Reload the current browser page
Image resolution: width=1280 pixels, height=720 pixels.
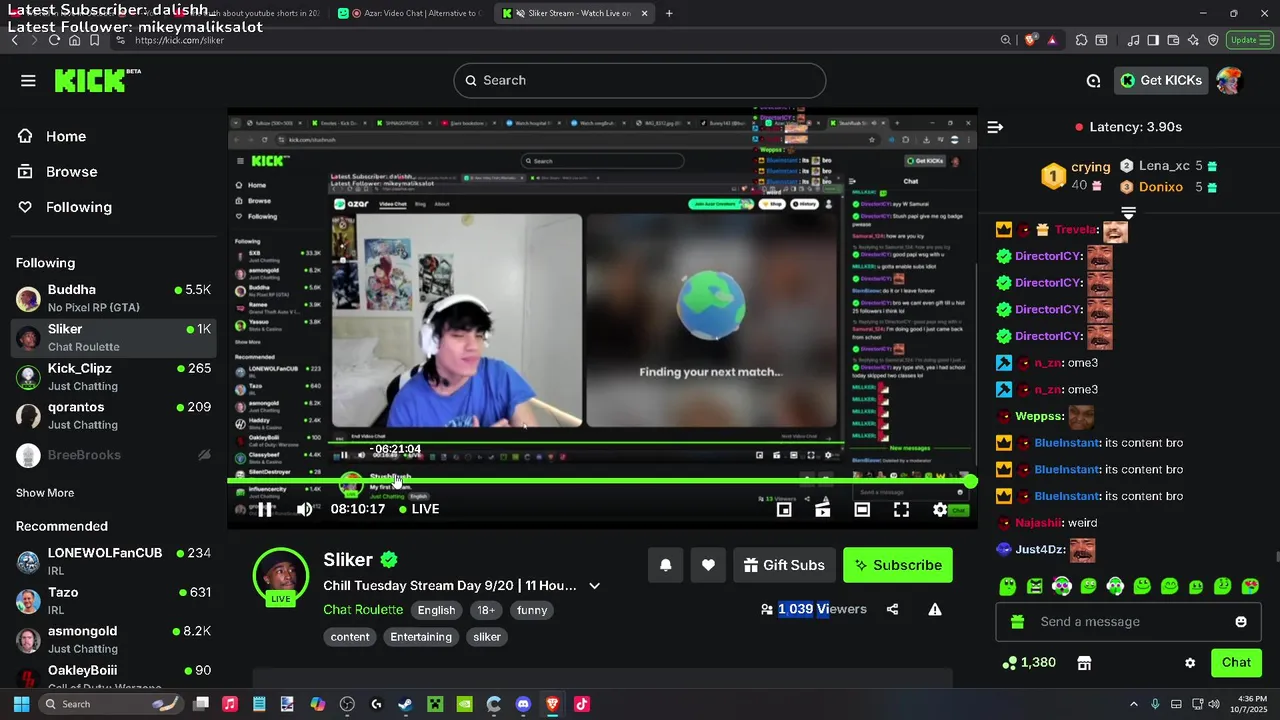coord(54,40)
